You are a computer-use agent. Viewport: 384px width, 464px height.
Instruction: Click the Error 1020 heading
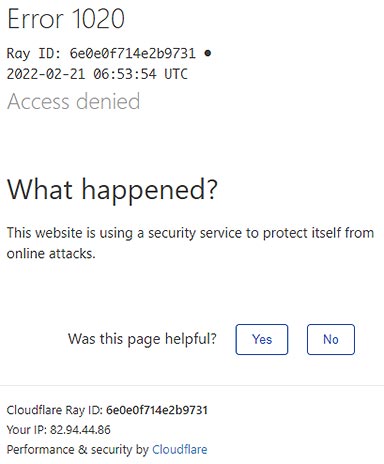[x=66, y=19]
